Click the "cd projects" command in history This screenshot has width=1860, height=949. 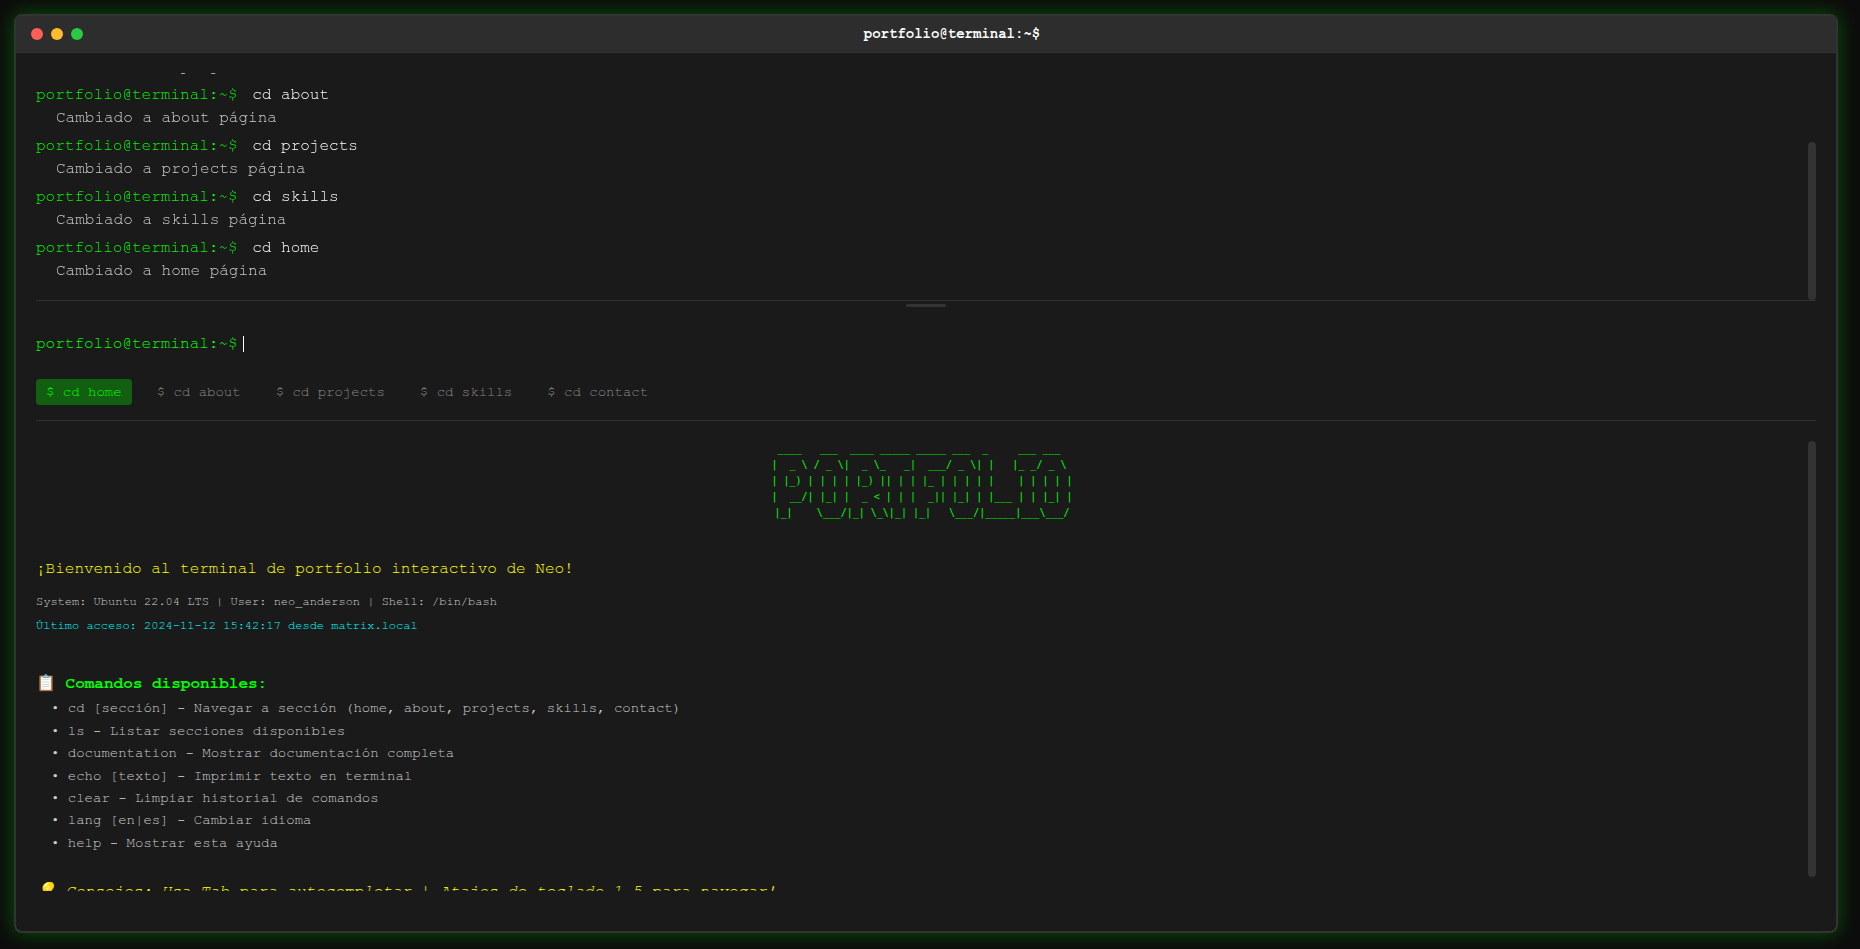click(304, 146)
